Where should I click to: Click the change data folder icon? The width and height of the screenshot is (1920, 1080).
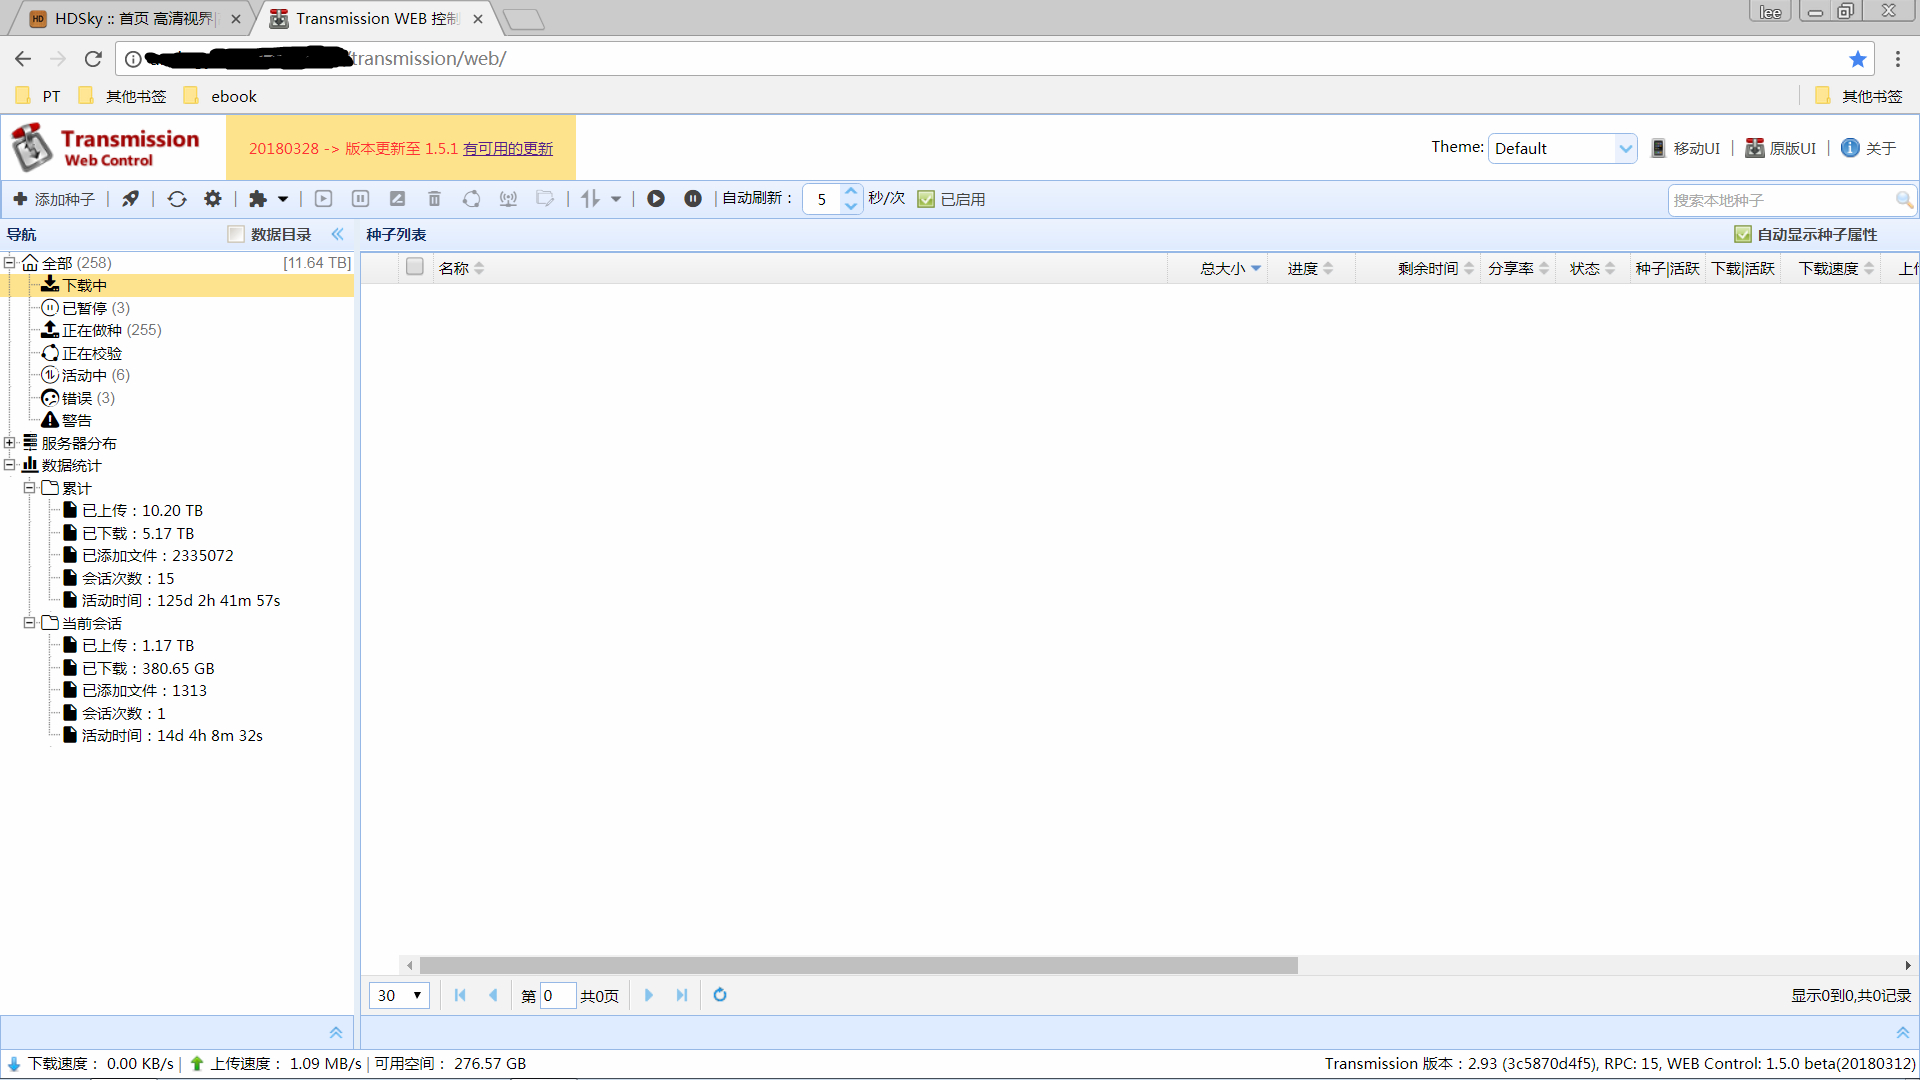click(x=545, y=199)
